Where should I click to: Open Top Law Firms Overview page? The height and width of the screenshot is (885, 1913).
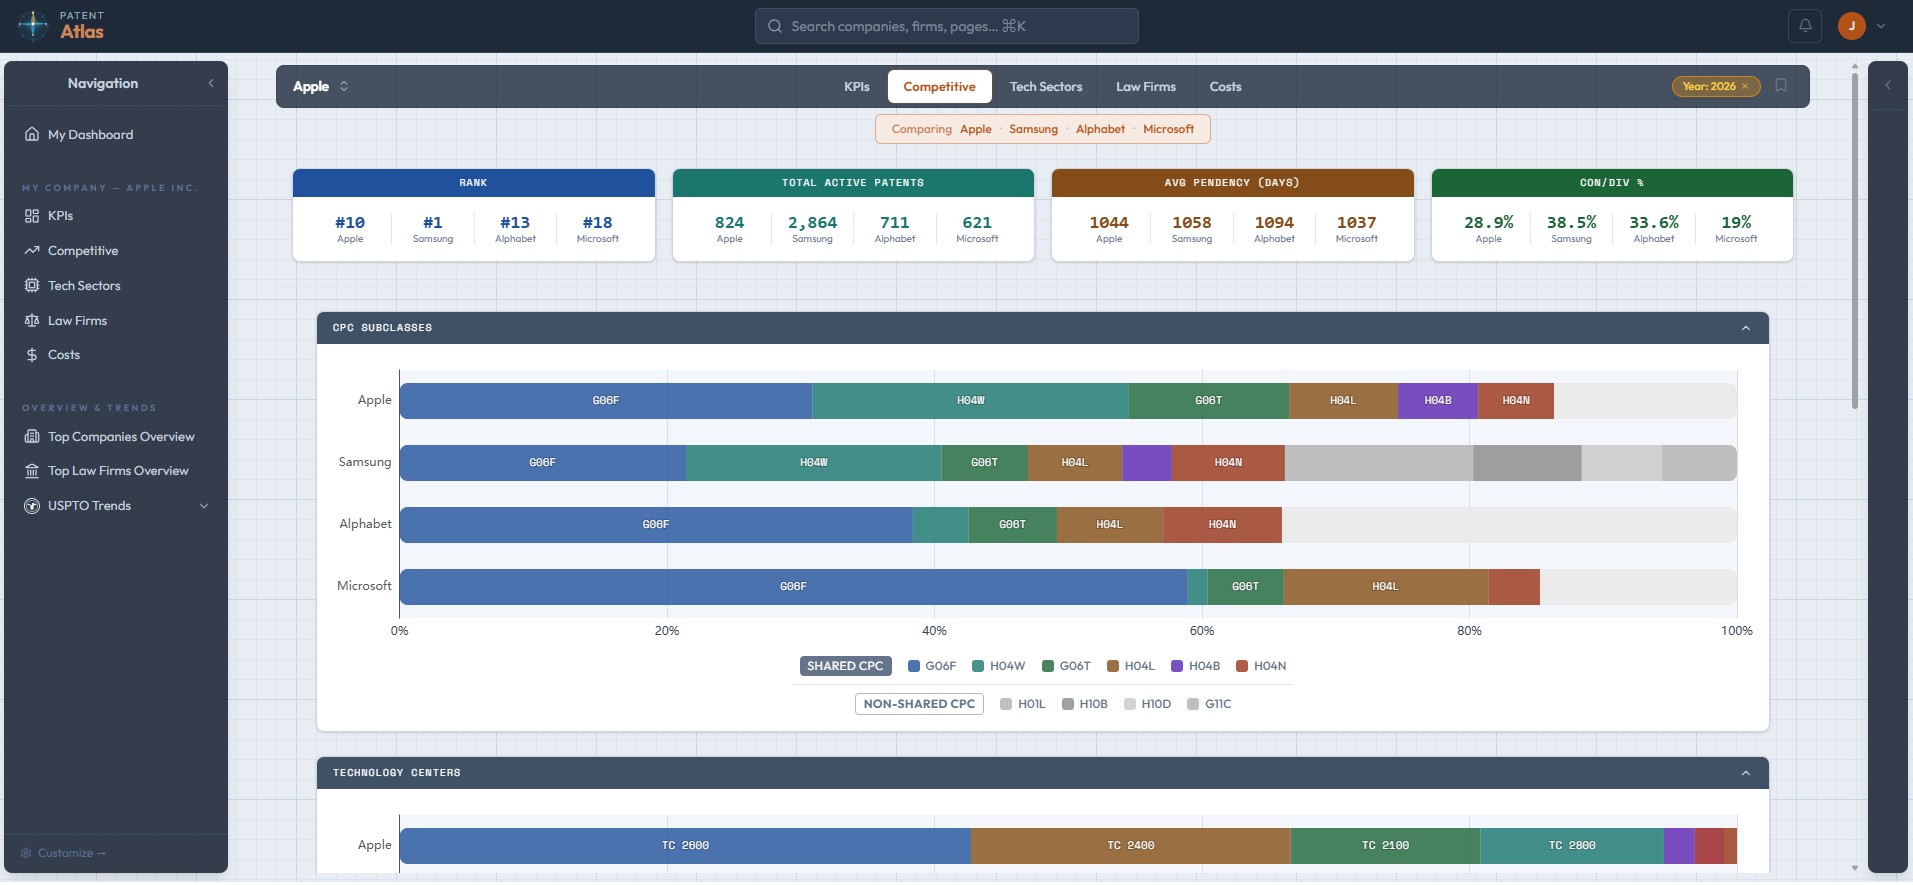pos(116,471)
